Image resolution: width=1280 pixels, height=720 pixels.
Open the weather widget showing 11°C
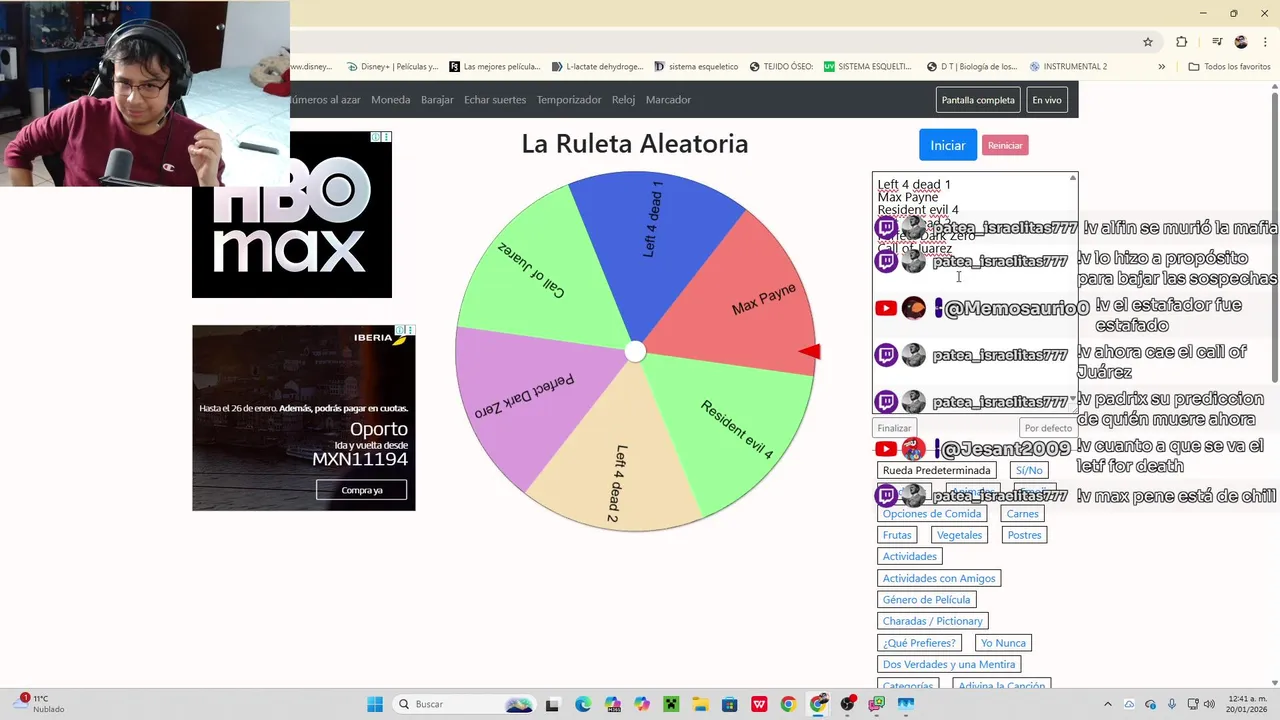point(40,704)
